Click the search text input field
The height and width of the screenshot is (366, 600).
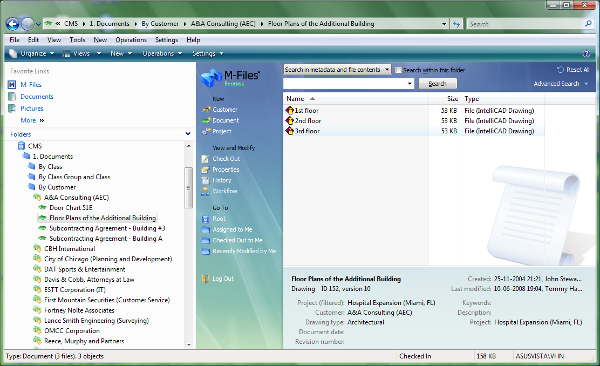[x=344, y=83]
